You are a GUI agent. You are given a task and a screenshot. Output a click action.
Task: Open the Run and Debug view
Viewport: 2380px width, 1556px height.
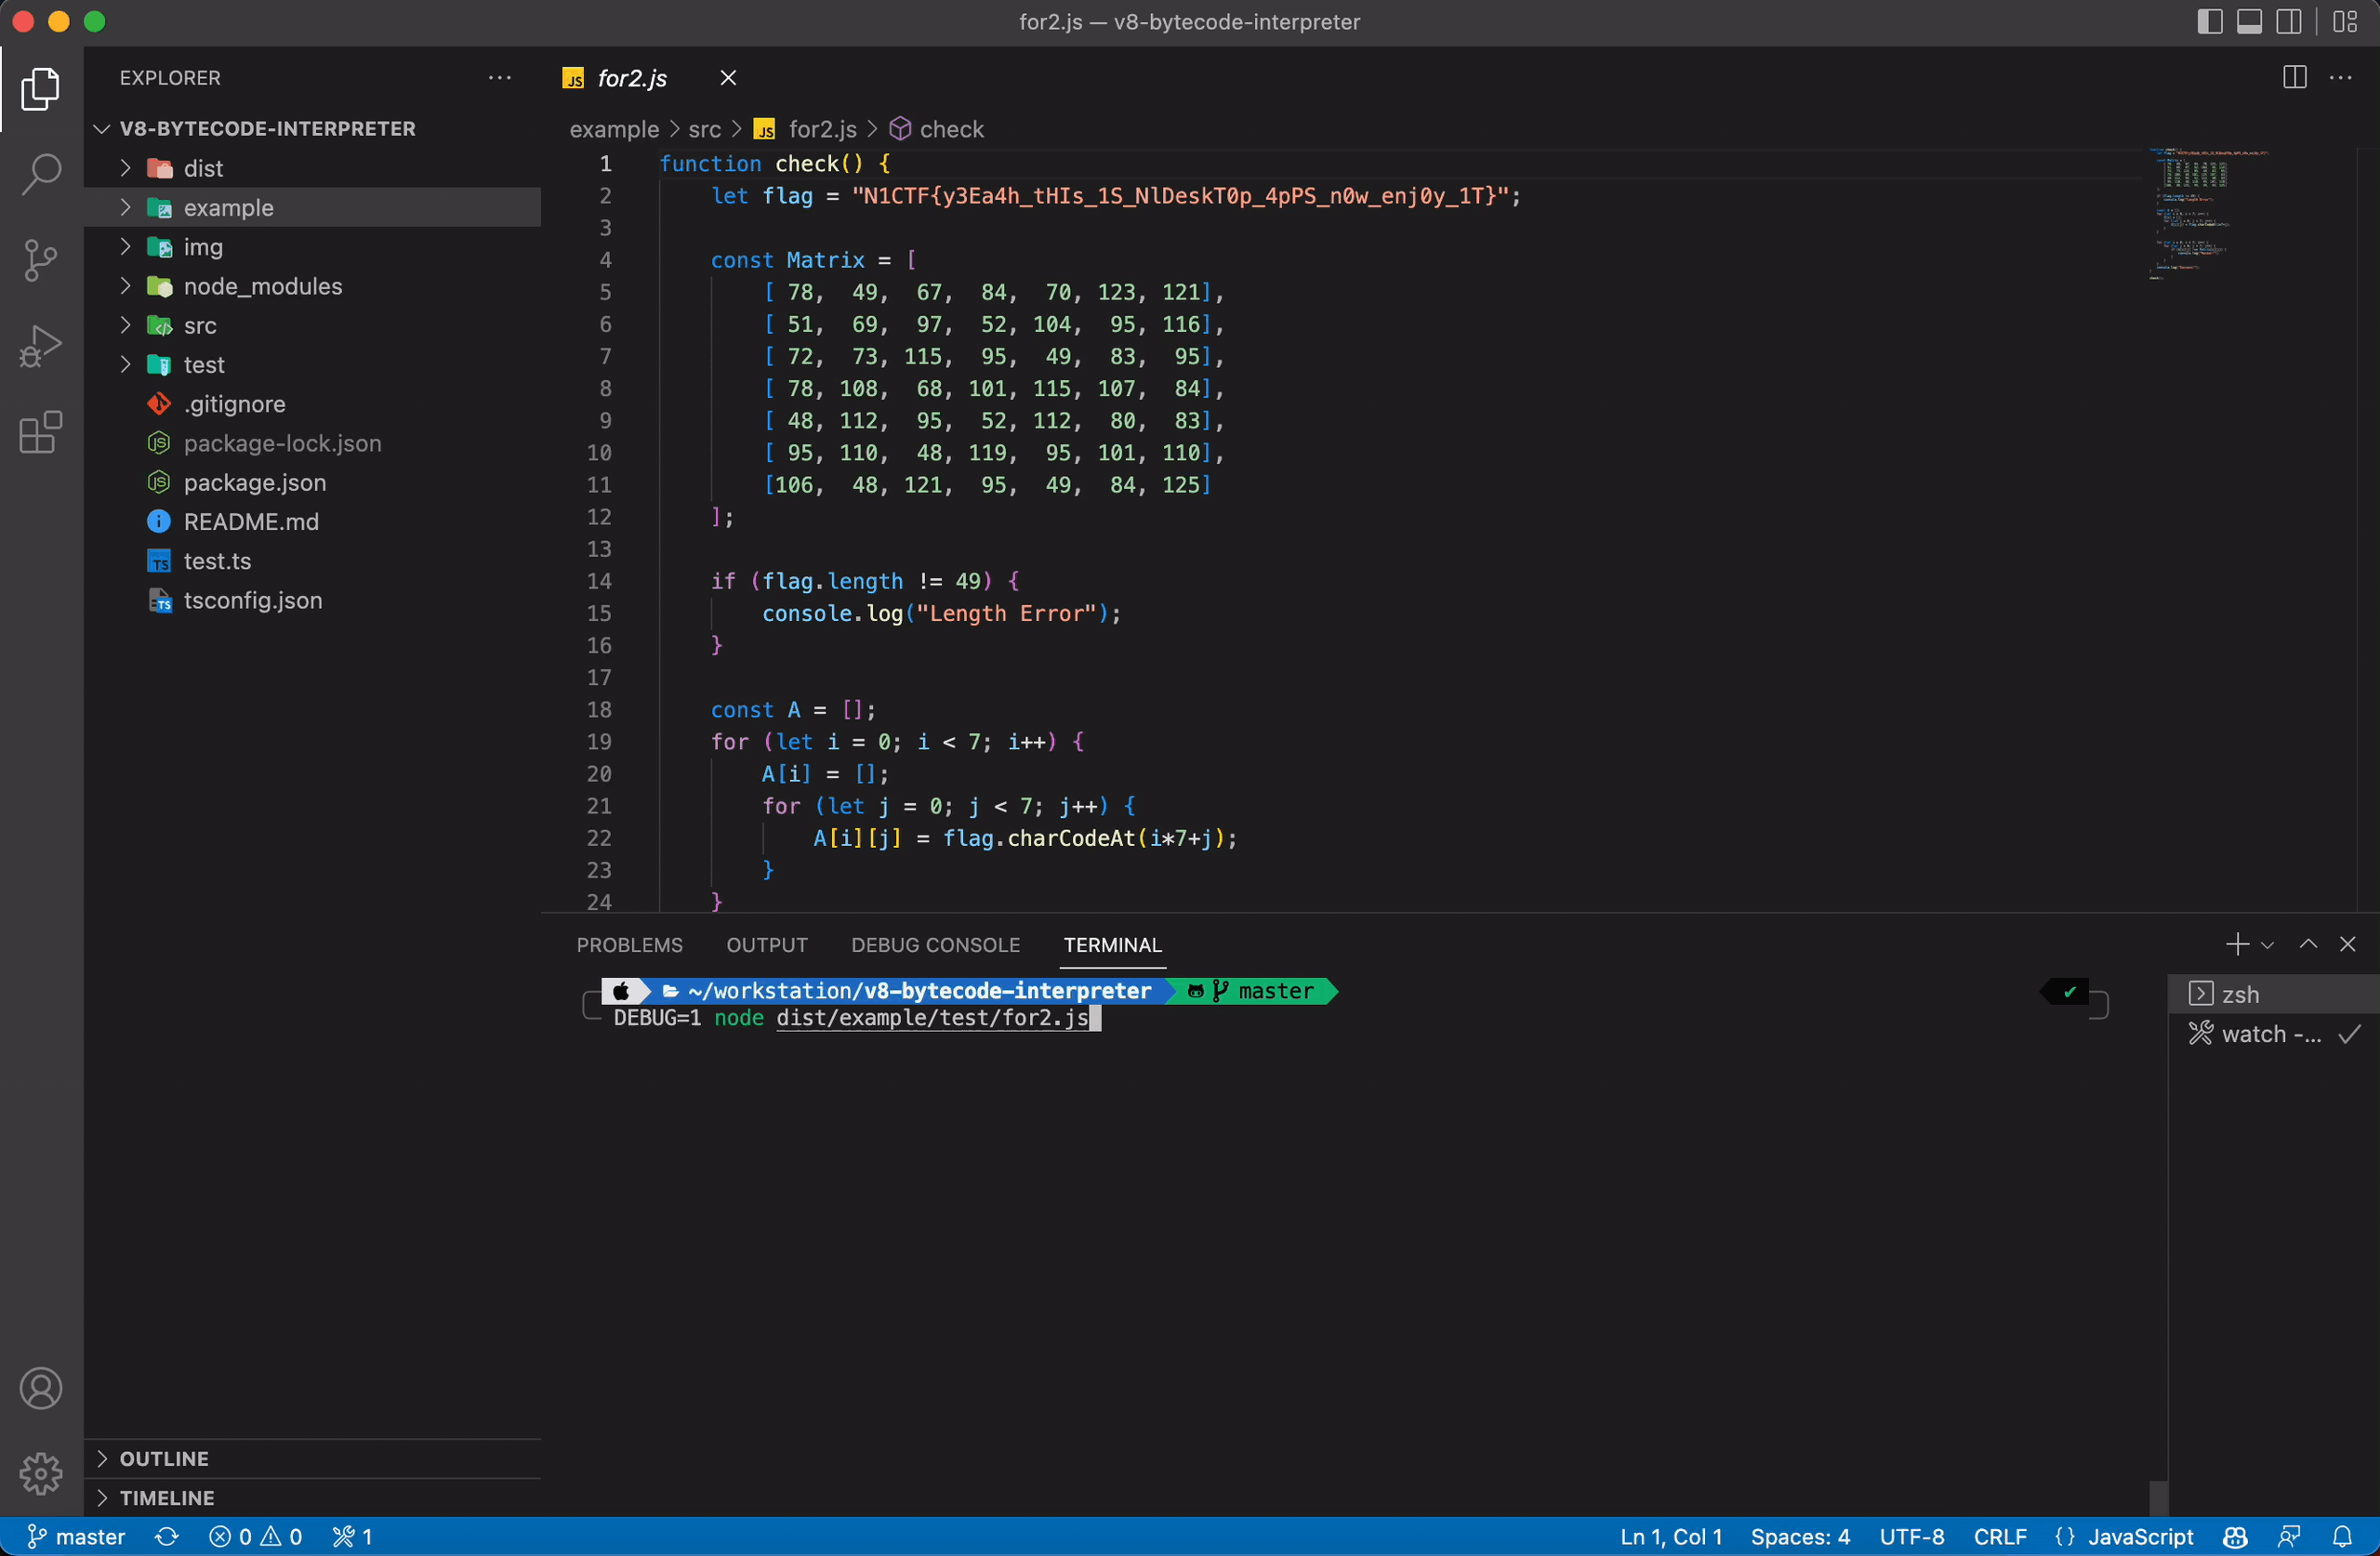[41, 346]
